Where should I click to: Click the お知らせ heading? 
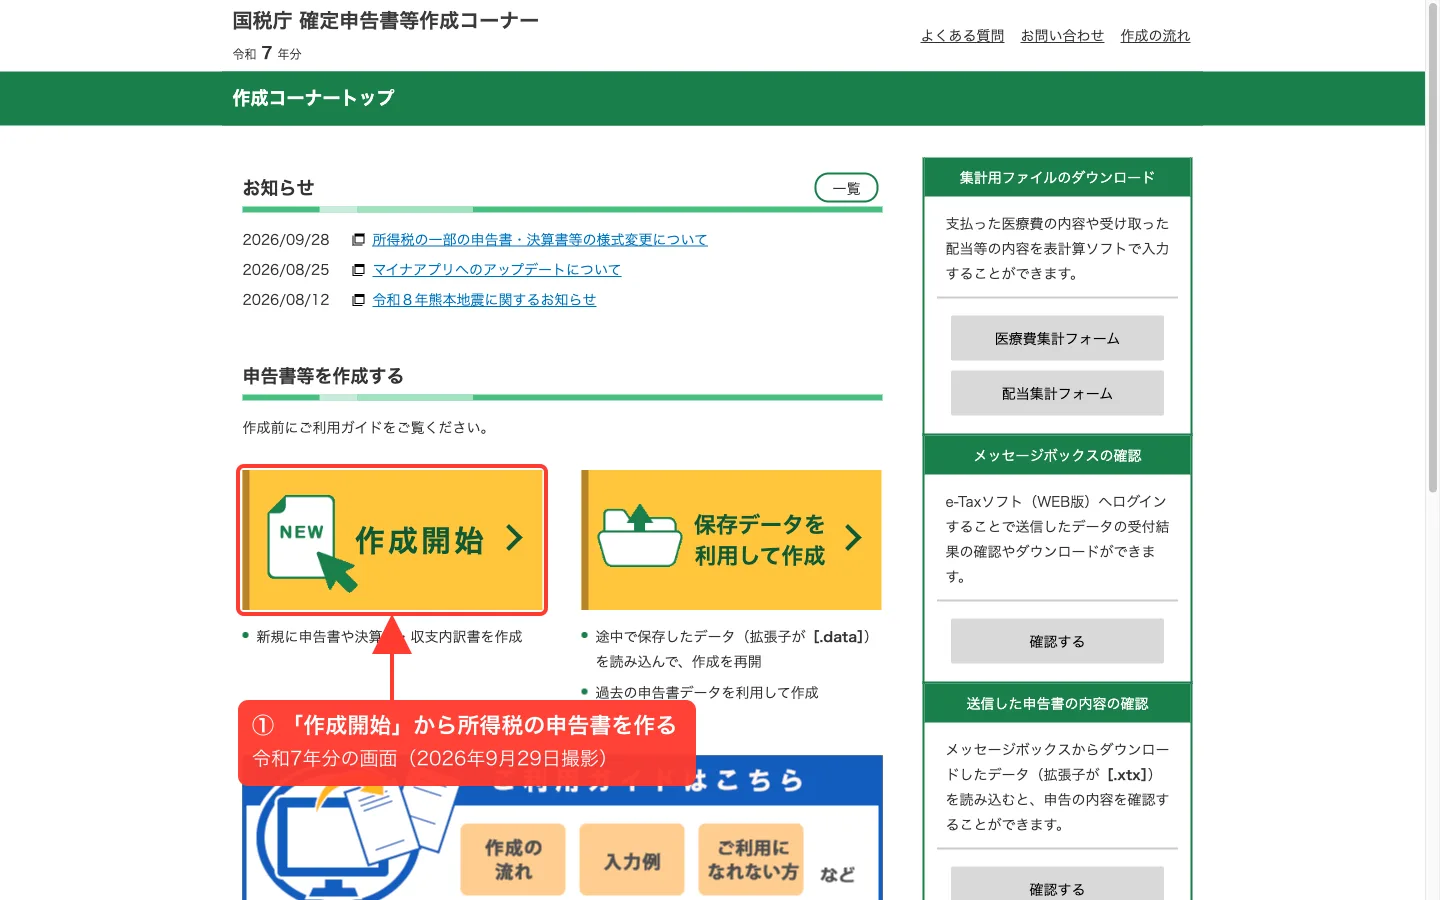point(278,188)
